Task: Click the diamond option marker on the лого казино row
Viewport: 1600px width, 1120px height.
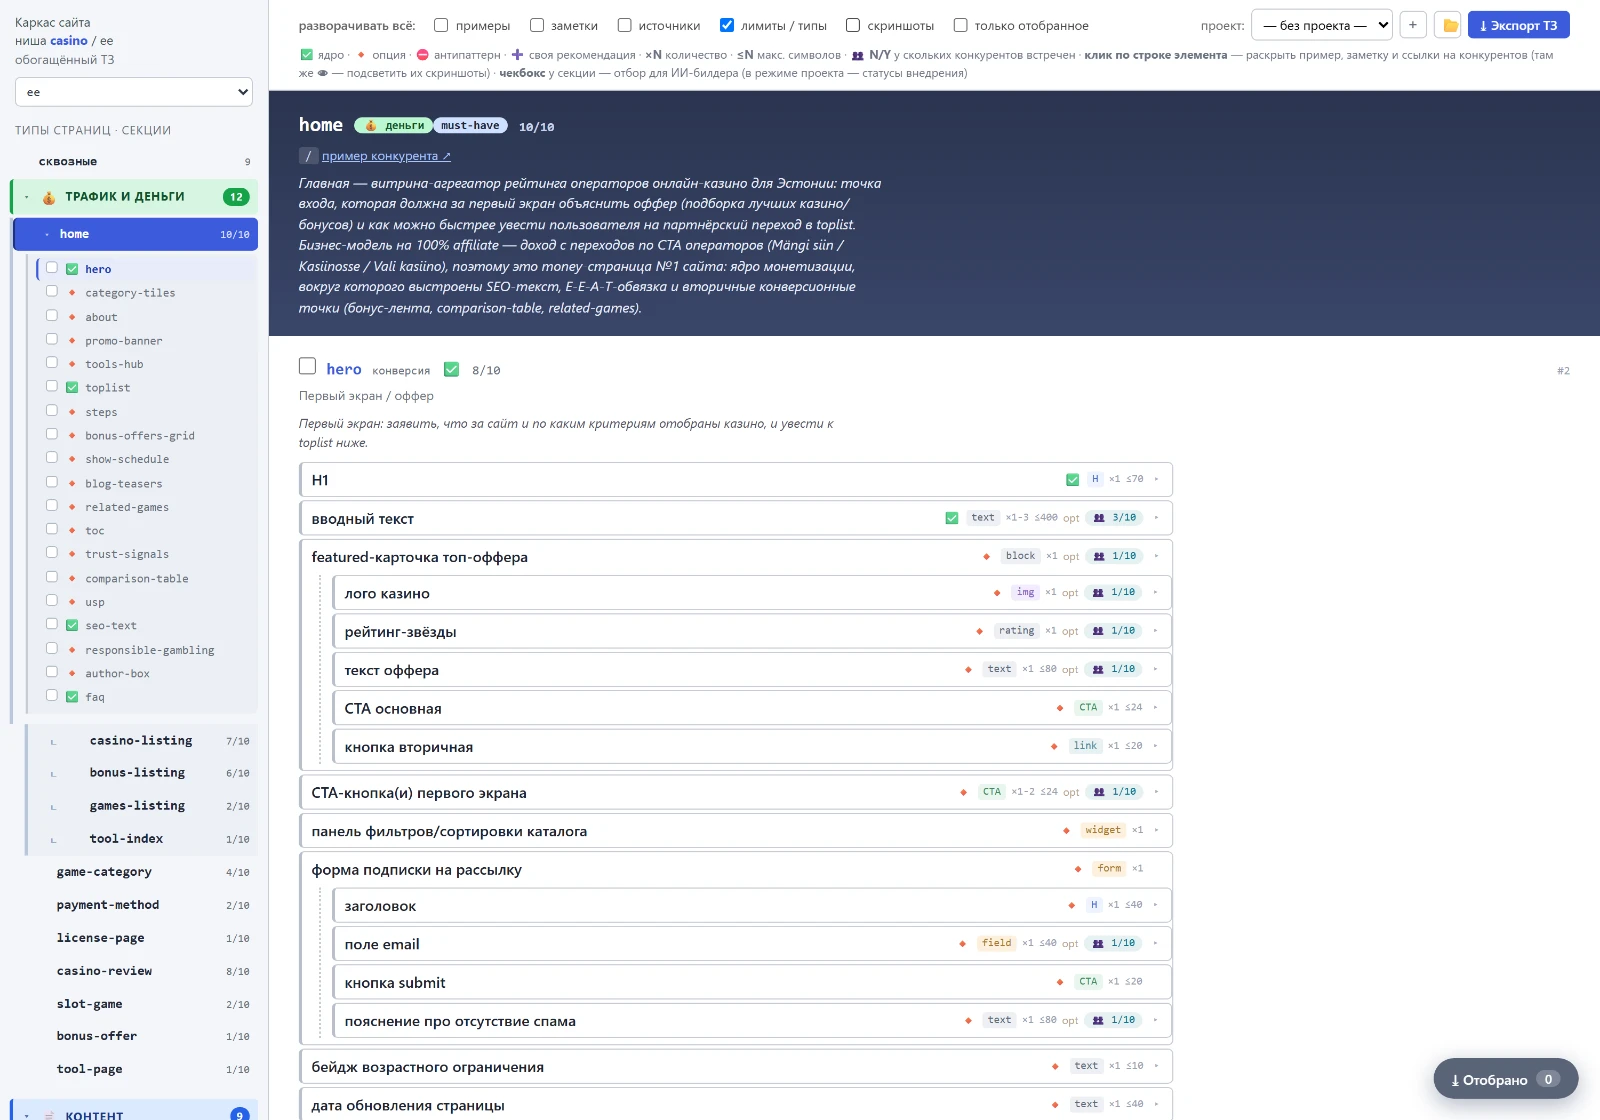Action: [997, 593]
